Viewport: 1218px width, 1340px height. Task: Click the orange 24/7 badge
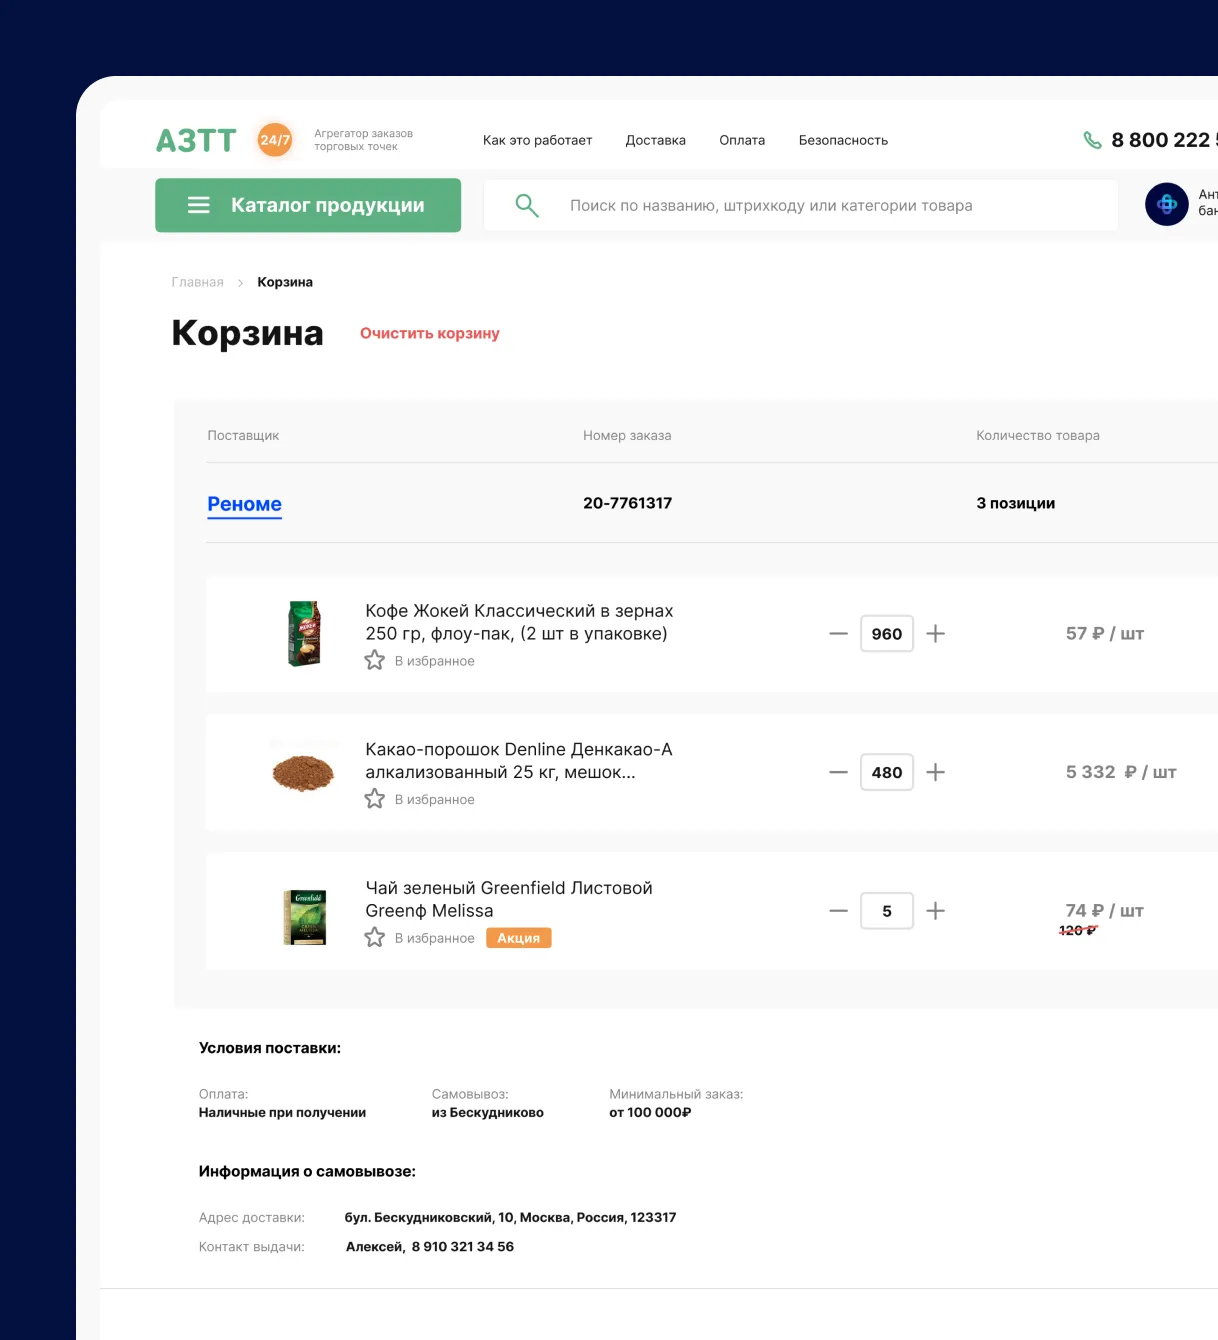click(x=275, y=140)
